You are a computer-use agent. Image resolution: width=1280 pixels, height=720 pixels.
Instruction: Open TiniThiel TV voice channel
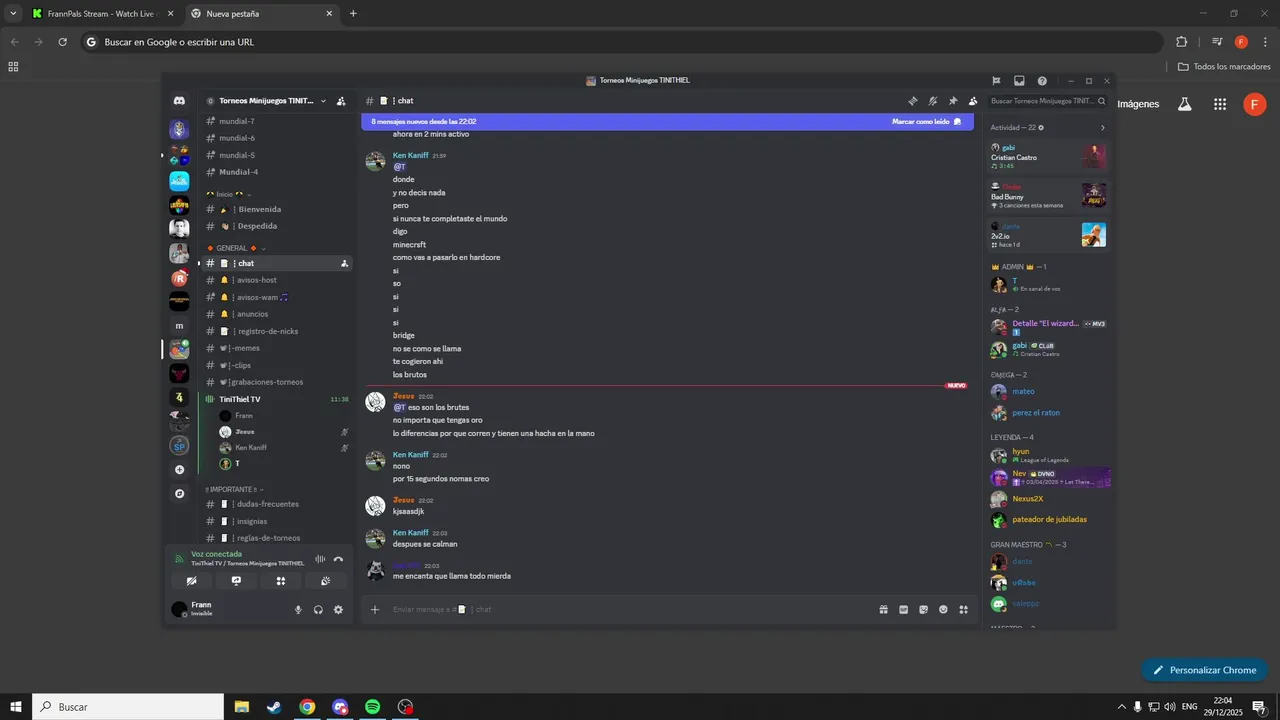click(277, 399)
